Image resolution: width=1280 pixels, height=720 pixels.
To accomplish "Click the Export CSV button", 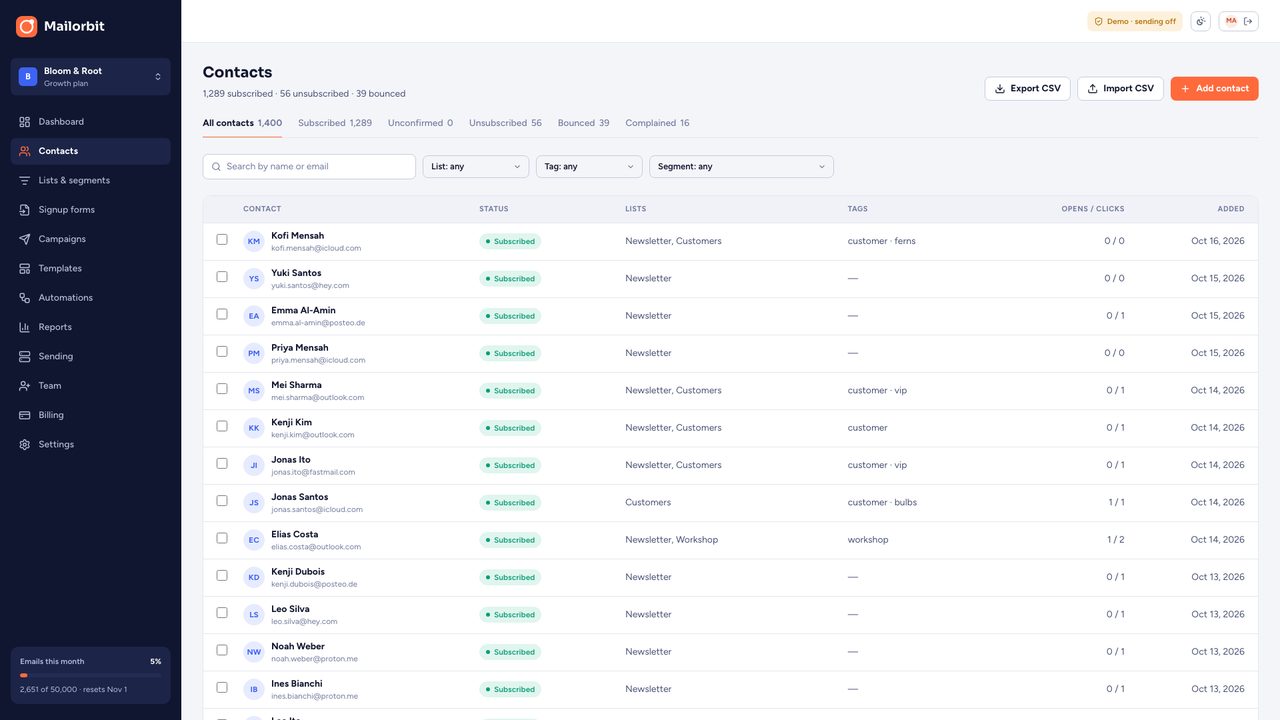I will [1027, 89].
